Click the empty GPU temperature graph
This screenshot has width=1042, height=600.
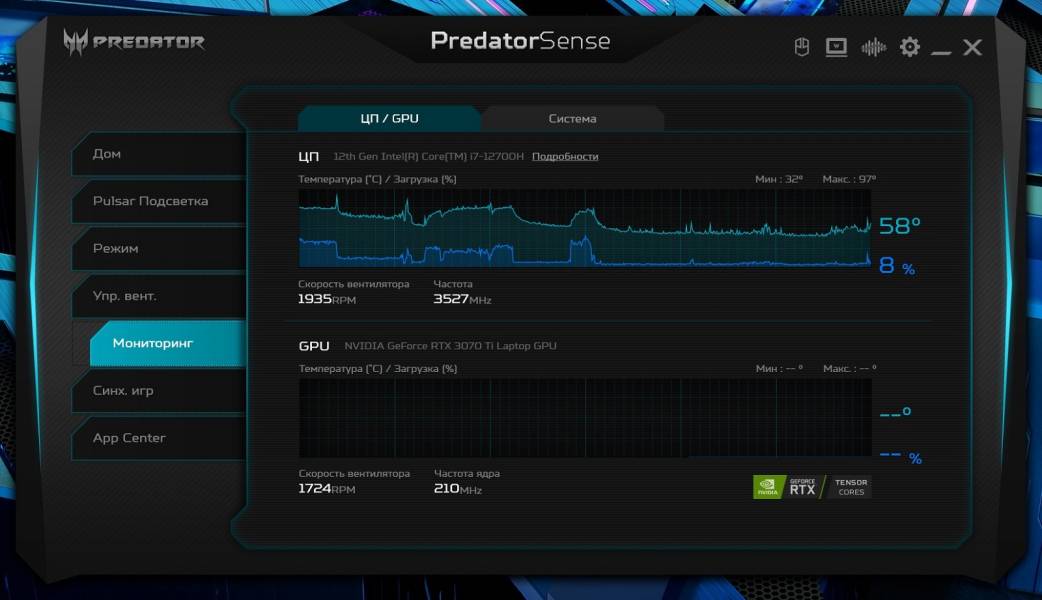(x=585, y=418)
